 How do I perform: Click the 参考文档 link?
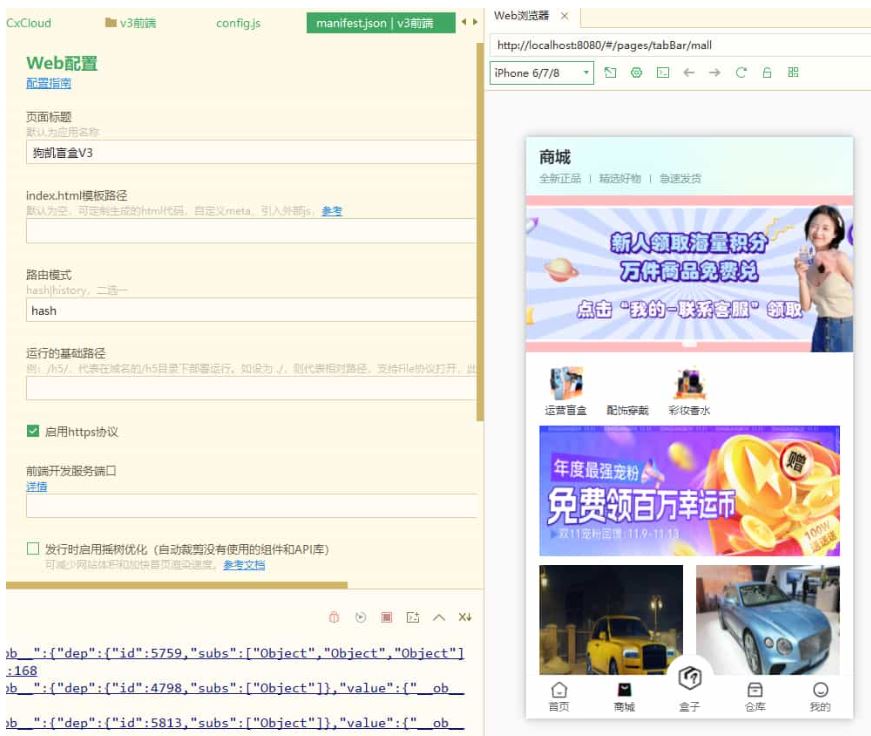[x=243, y=565]
